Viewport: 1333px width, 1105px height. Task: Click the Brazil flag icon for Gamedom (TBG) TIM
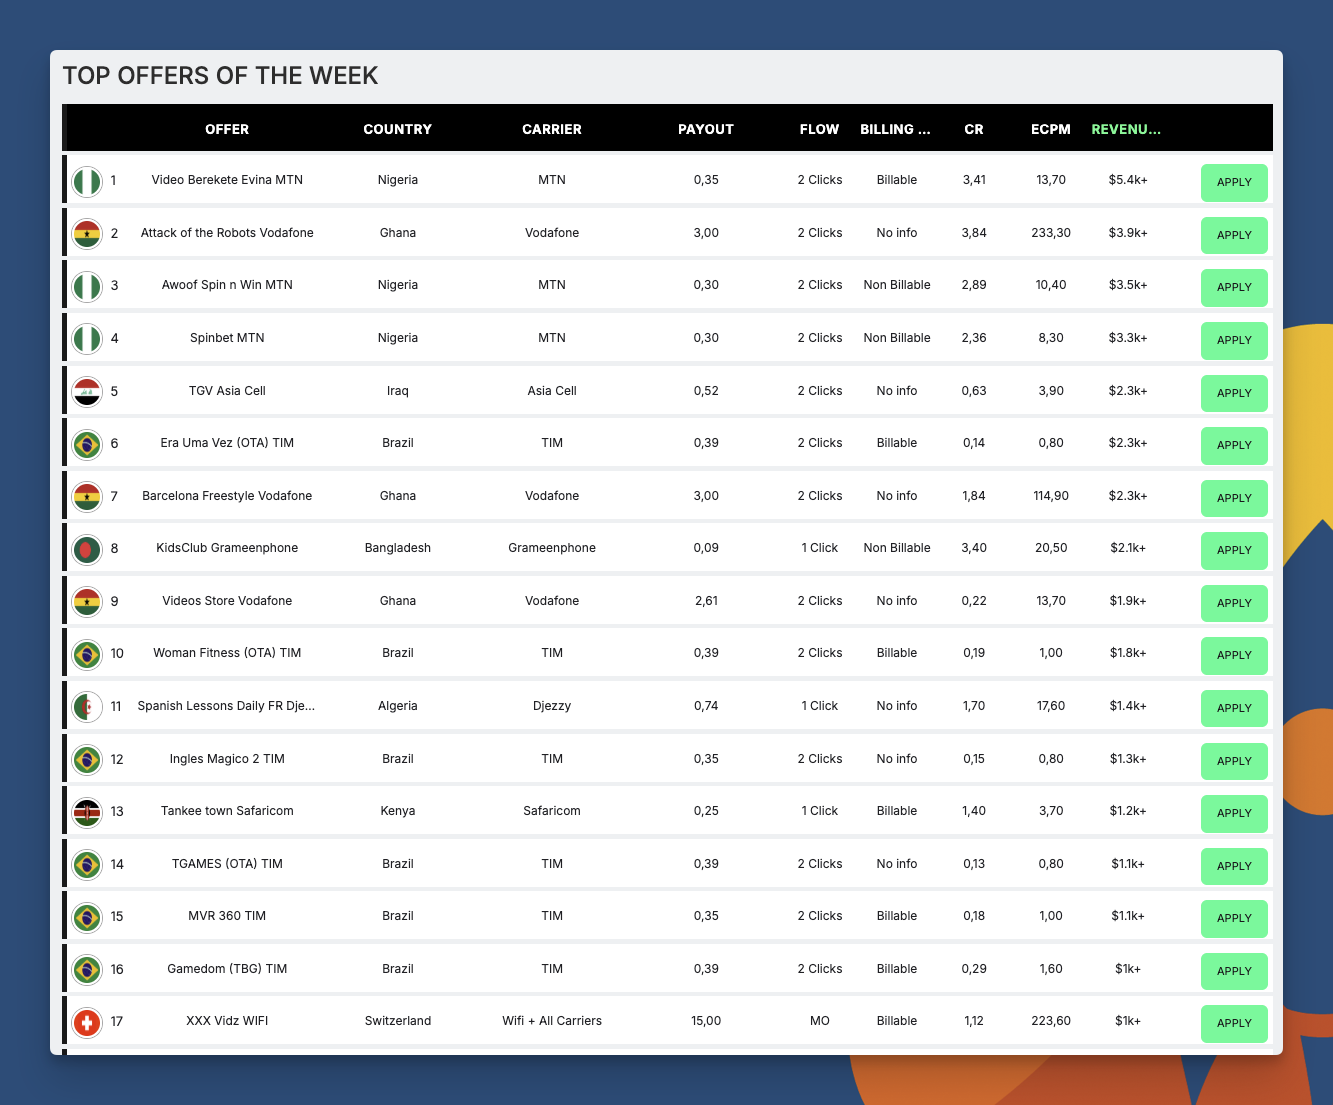click(88, 970)
